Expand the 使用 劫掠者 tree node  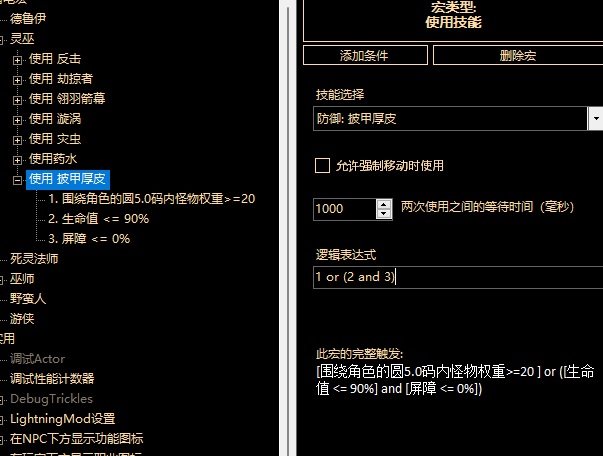tap(18, 79)
